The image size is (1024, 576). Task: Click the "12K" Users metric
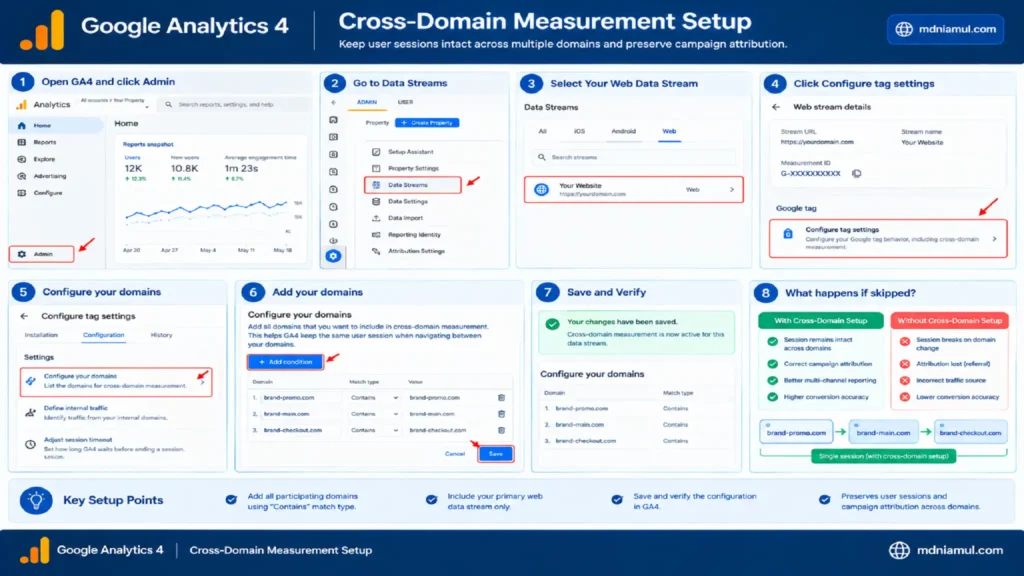133,168
